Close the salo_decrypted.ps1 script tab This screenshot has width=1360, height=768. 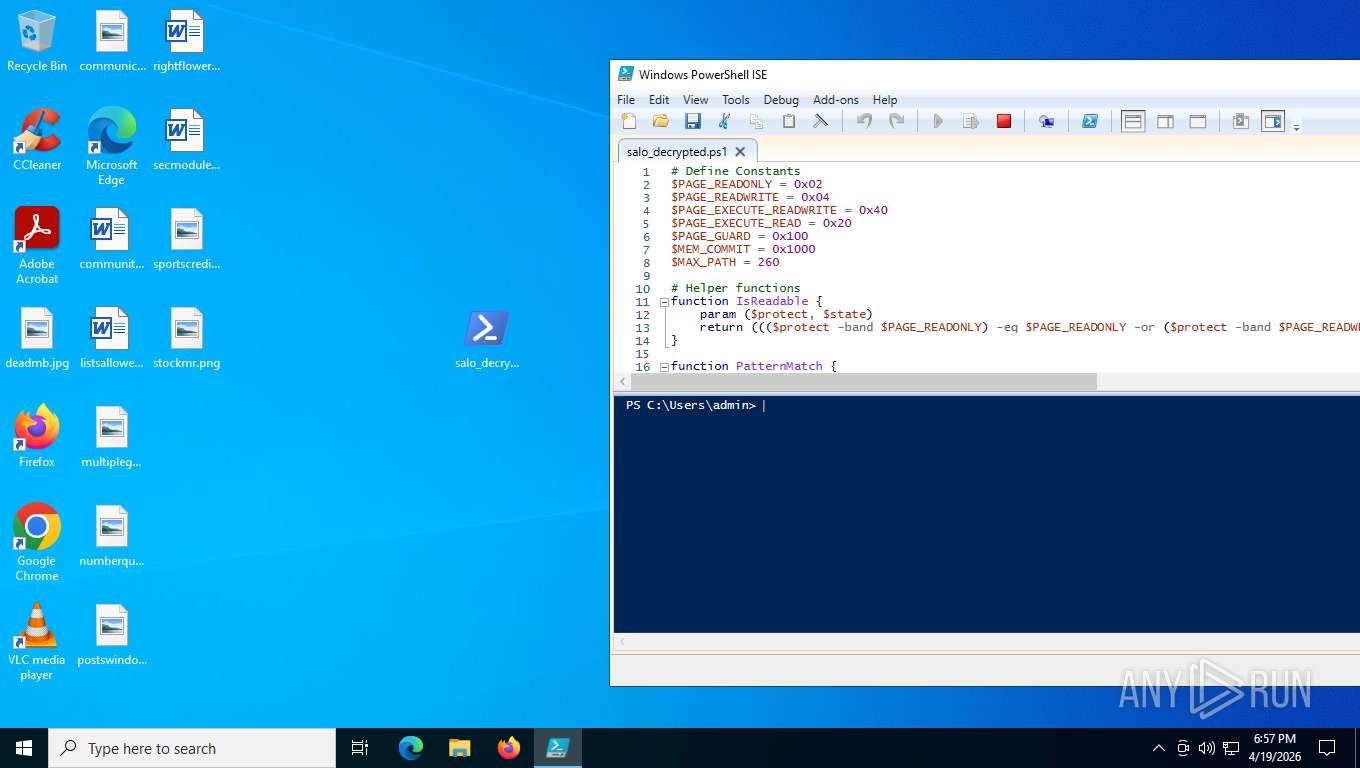[x=740, y=152]
